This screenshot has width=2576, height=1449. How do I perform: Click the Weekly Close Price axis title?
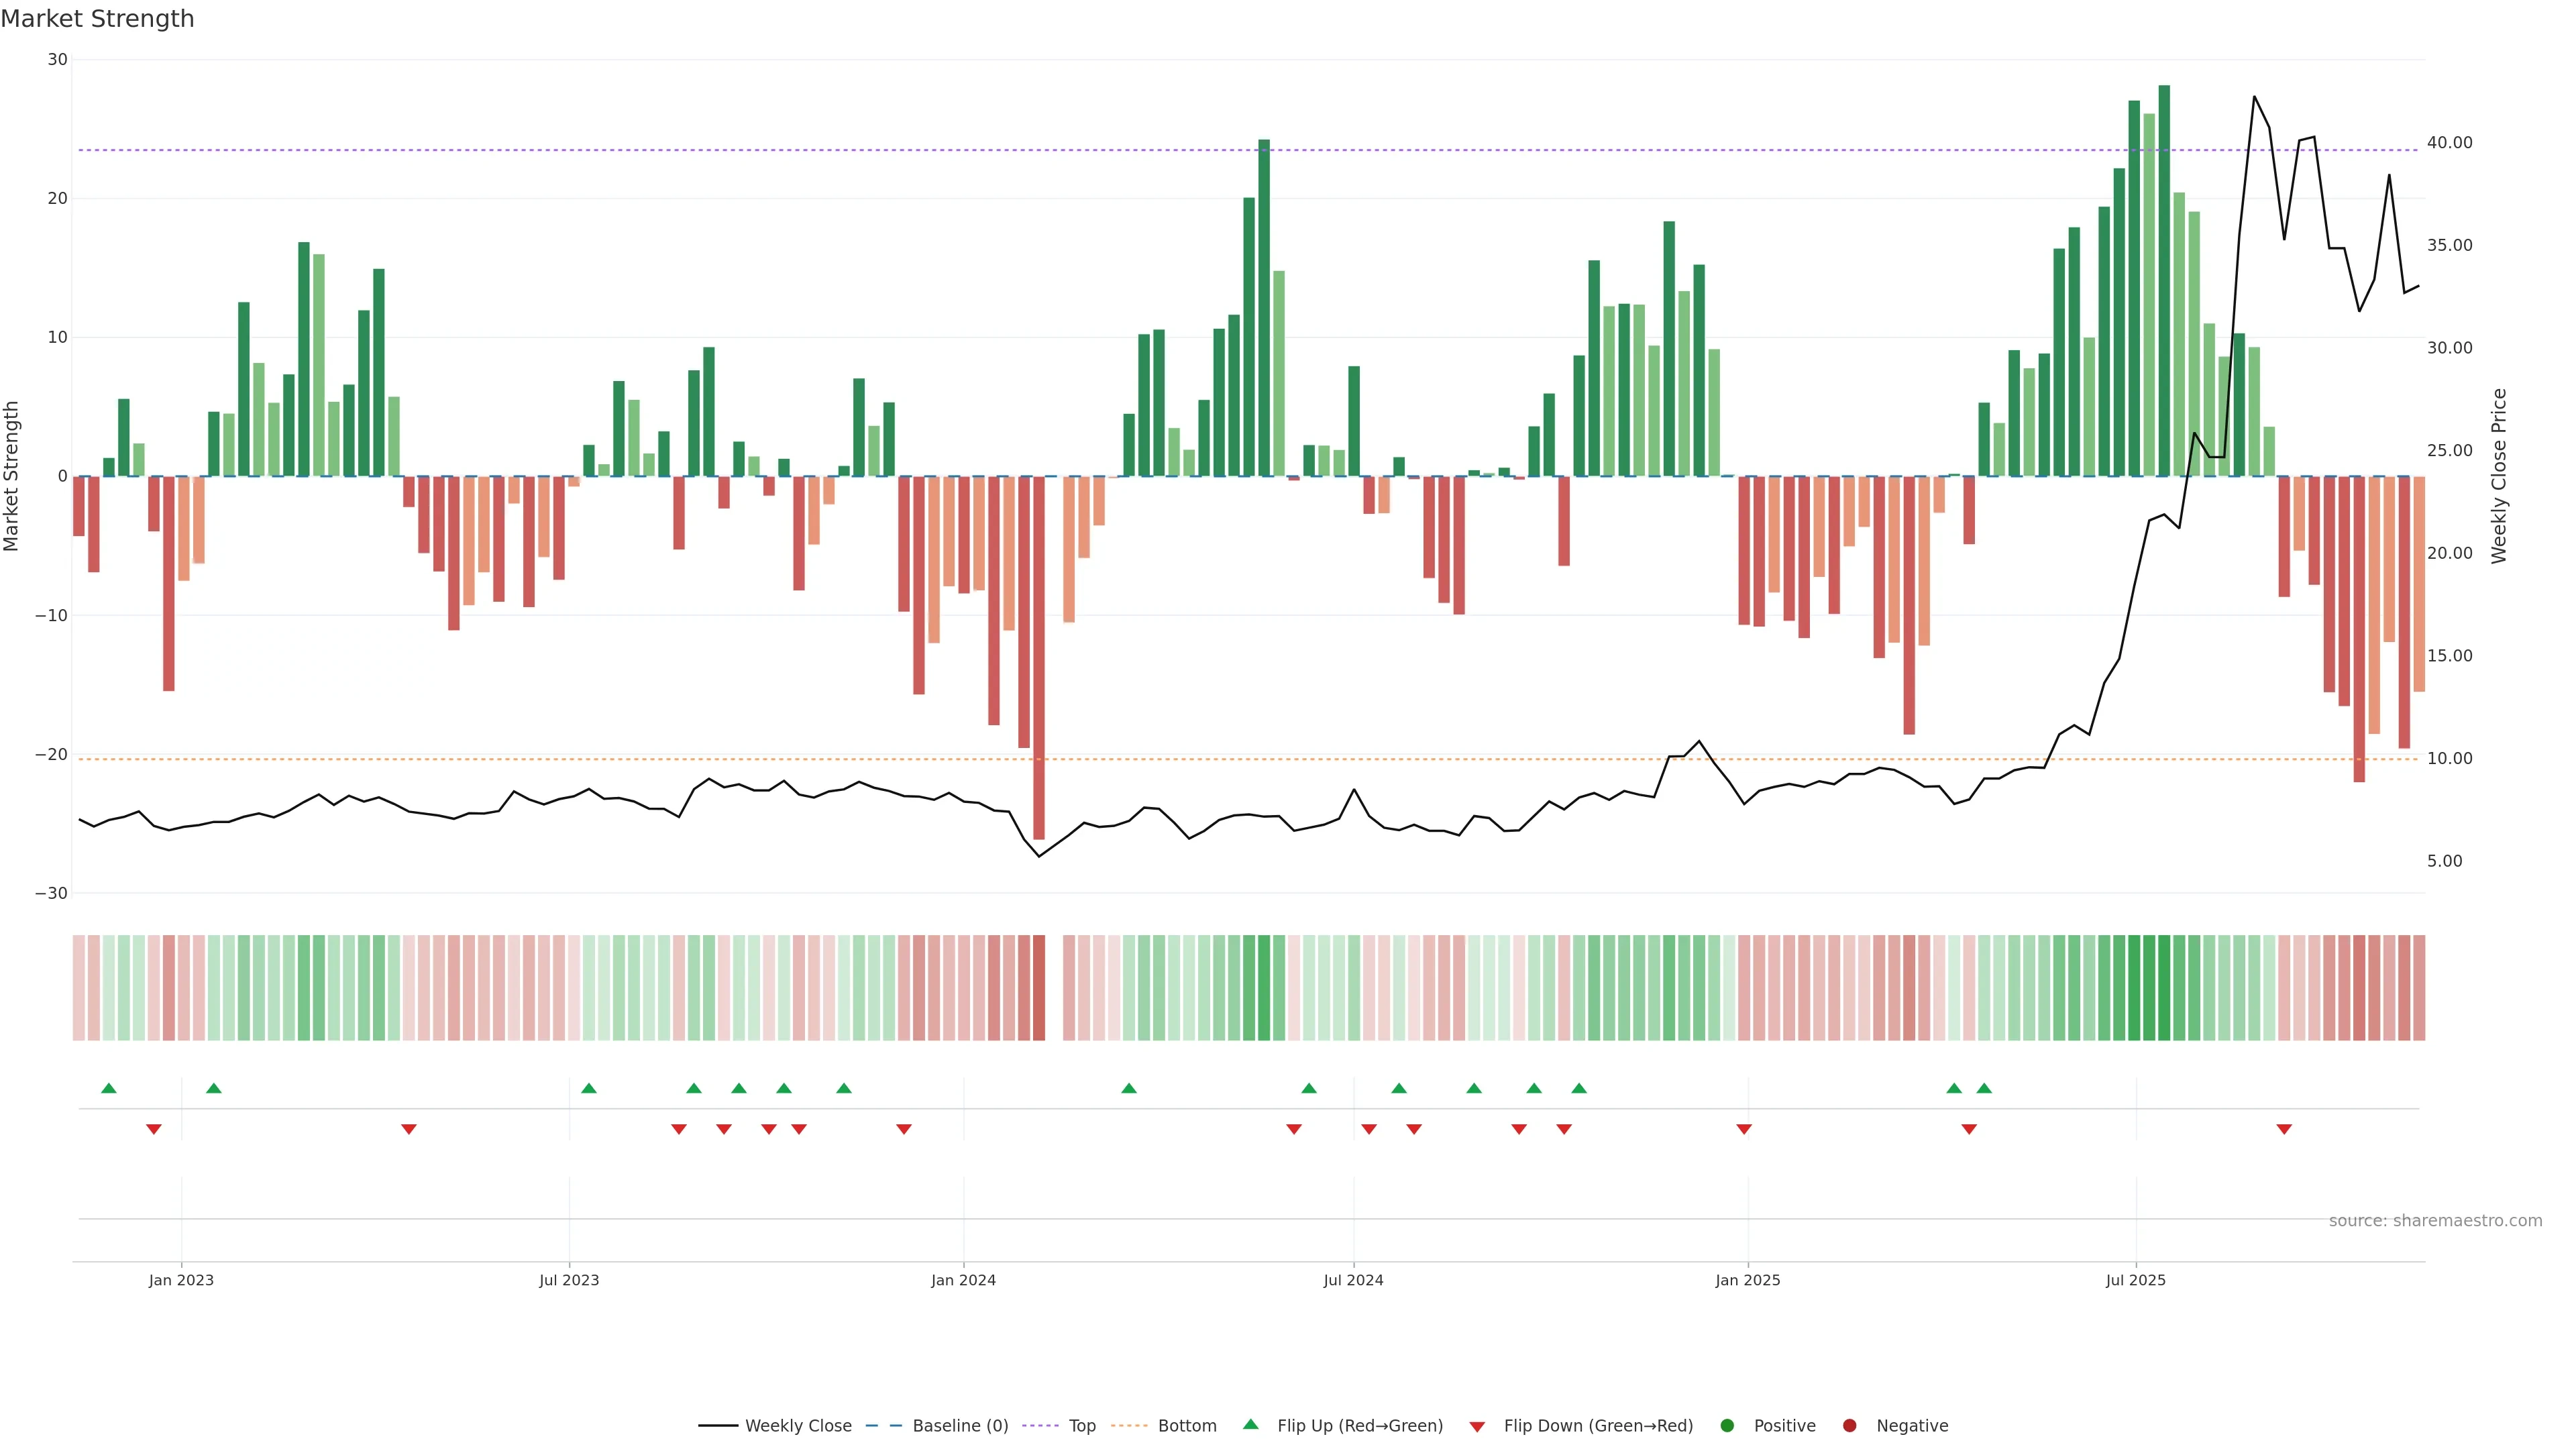2499,476
